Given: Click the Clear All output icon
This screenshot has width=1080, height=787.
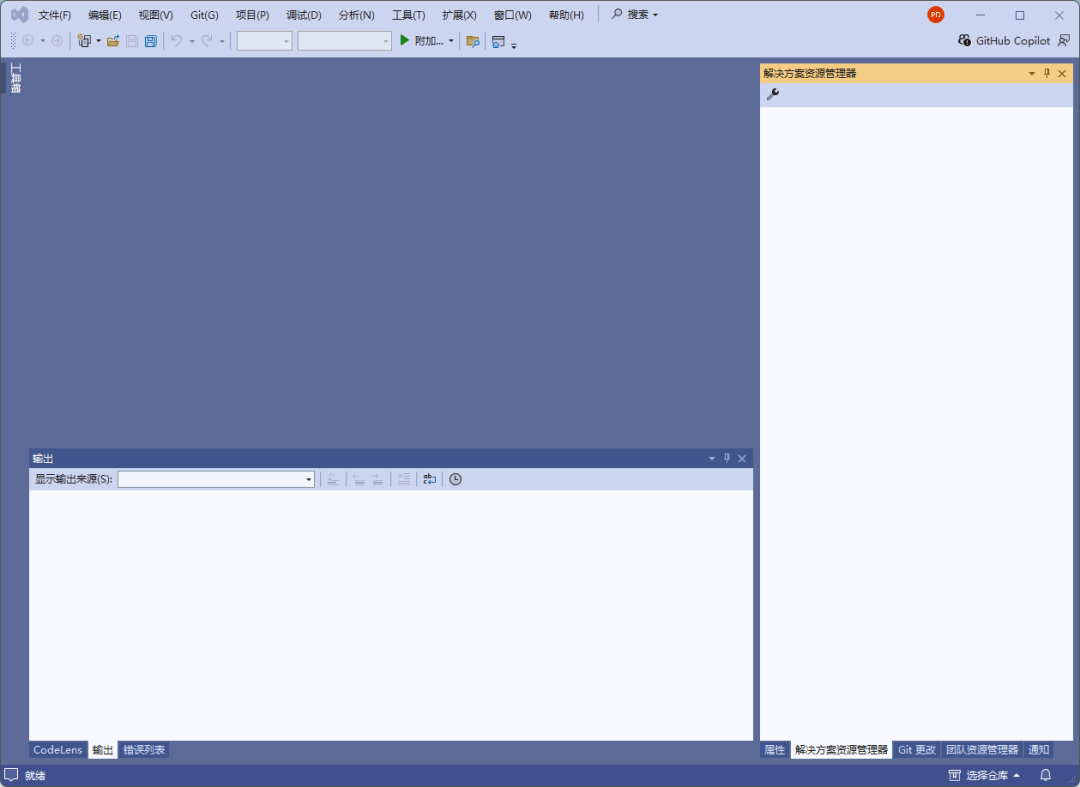Looking at the screenshot, I should click(x=404, y=479).
